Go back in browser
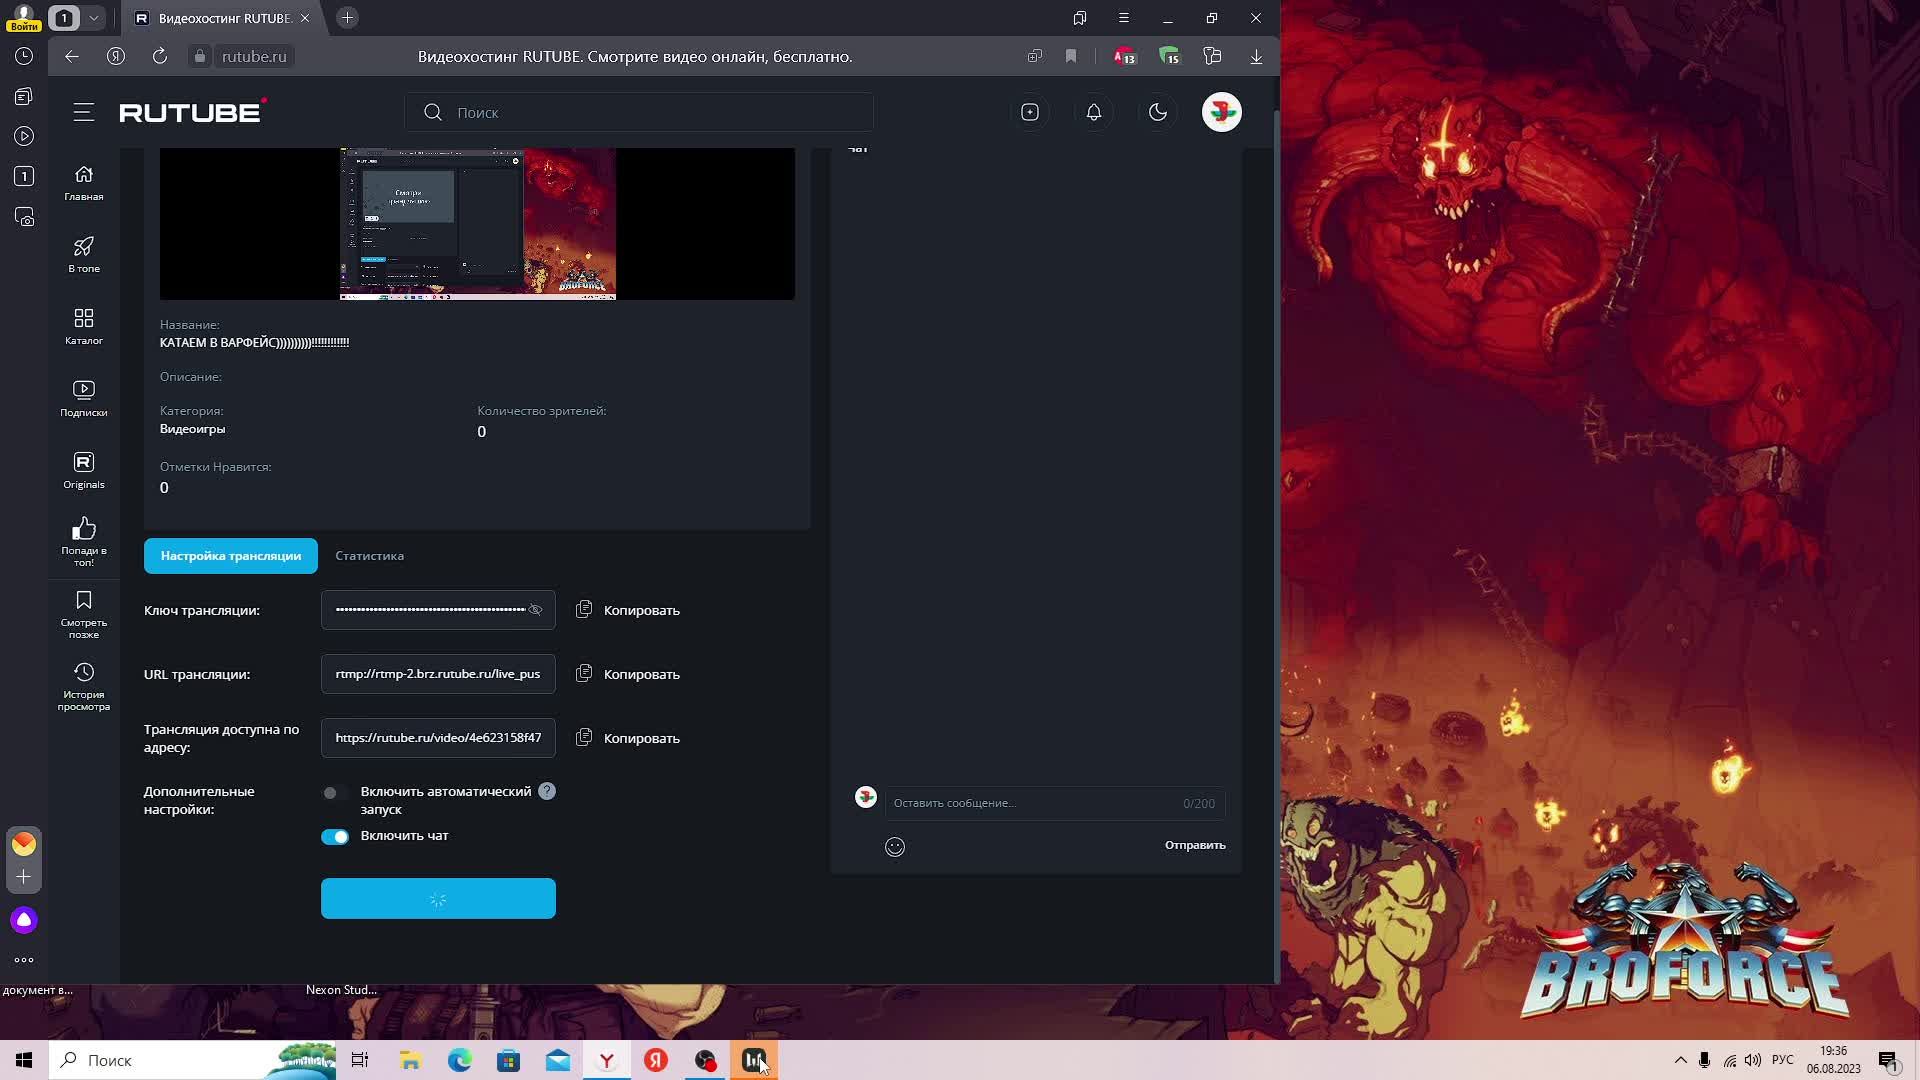Screen dimensions: 1920x1080 click(x=72, y=57)
